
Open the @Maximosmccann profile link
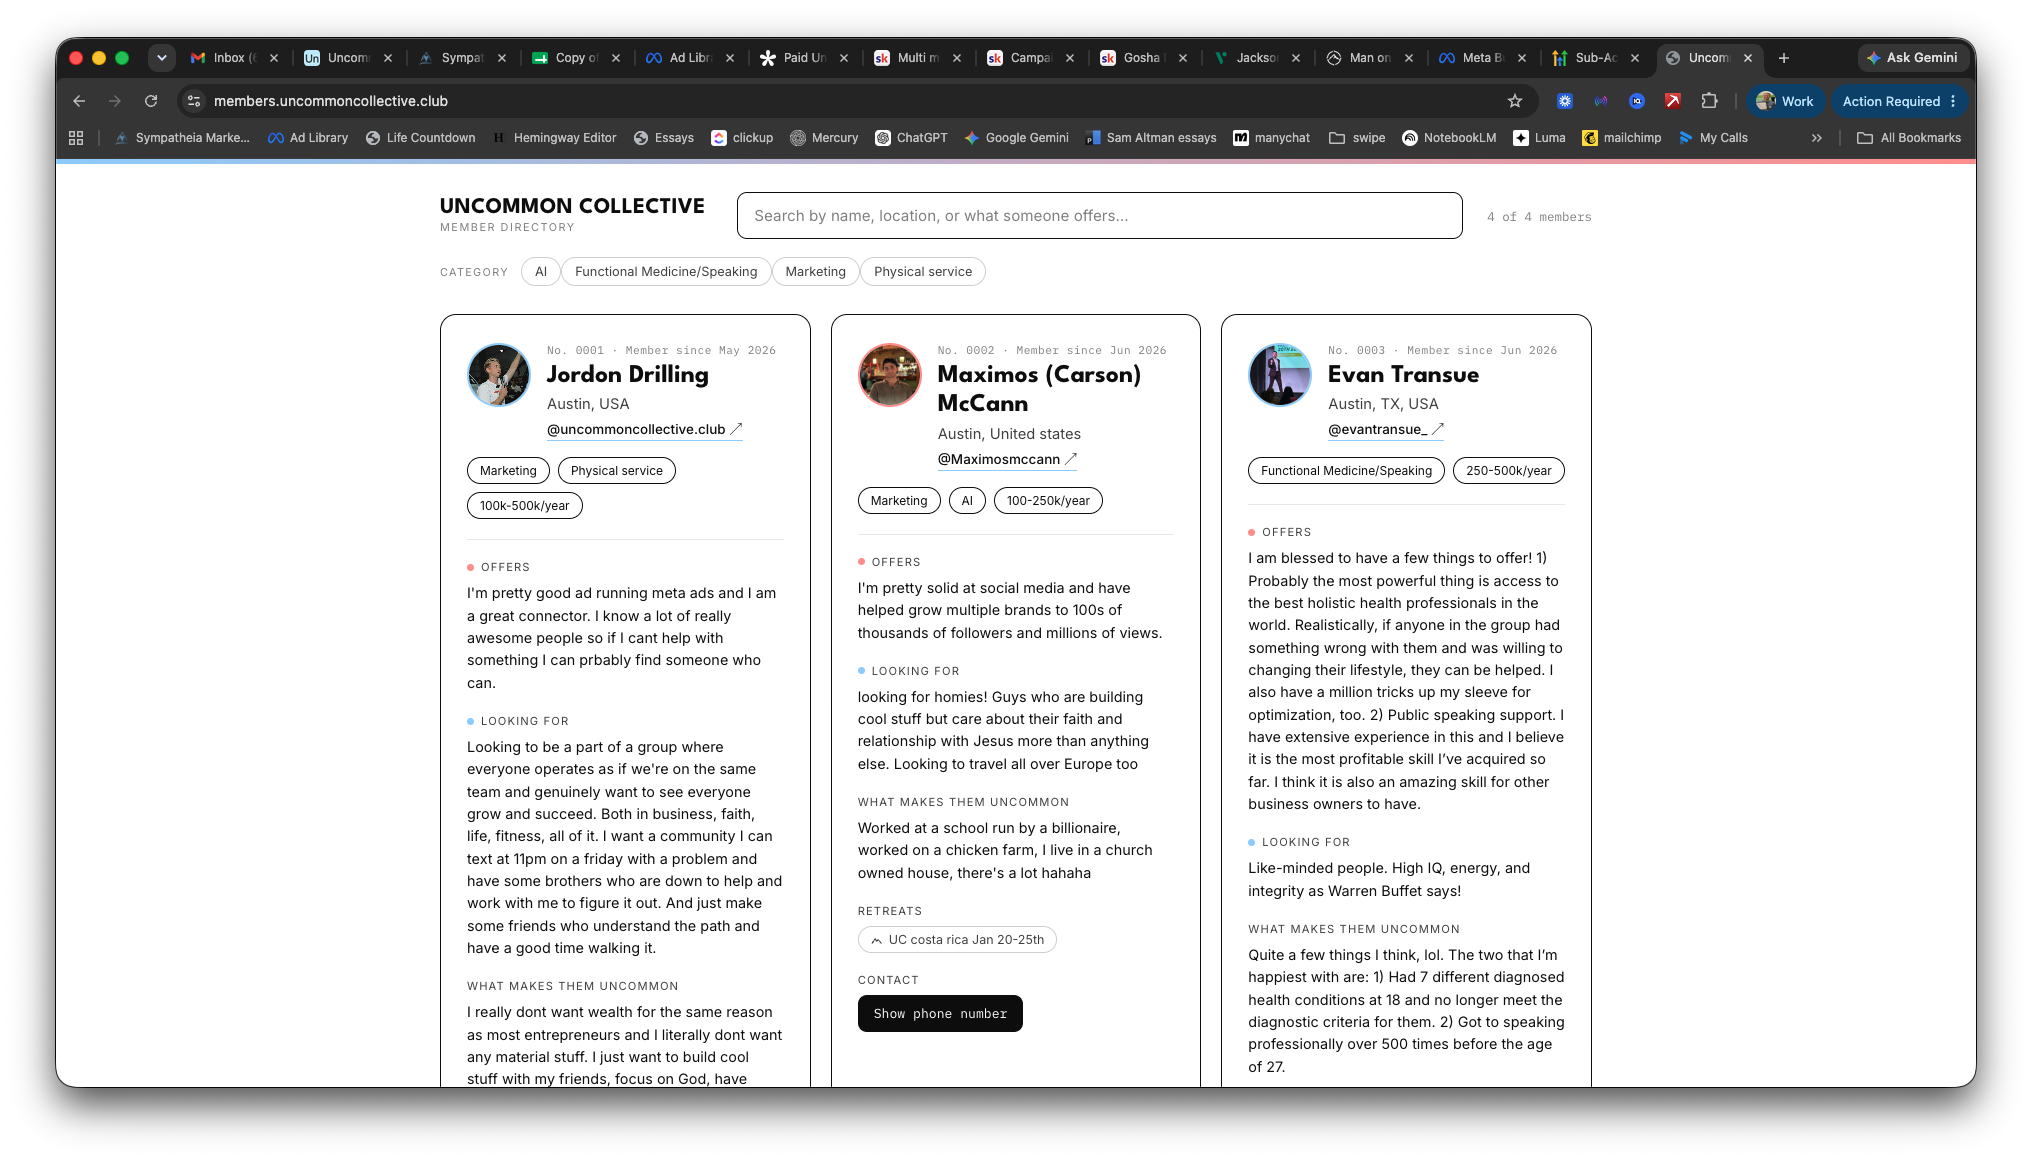click(x=1007, y=459)
